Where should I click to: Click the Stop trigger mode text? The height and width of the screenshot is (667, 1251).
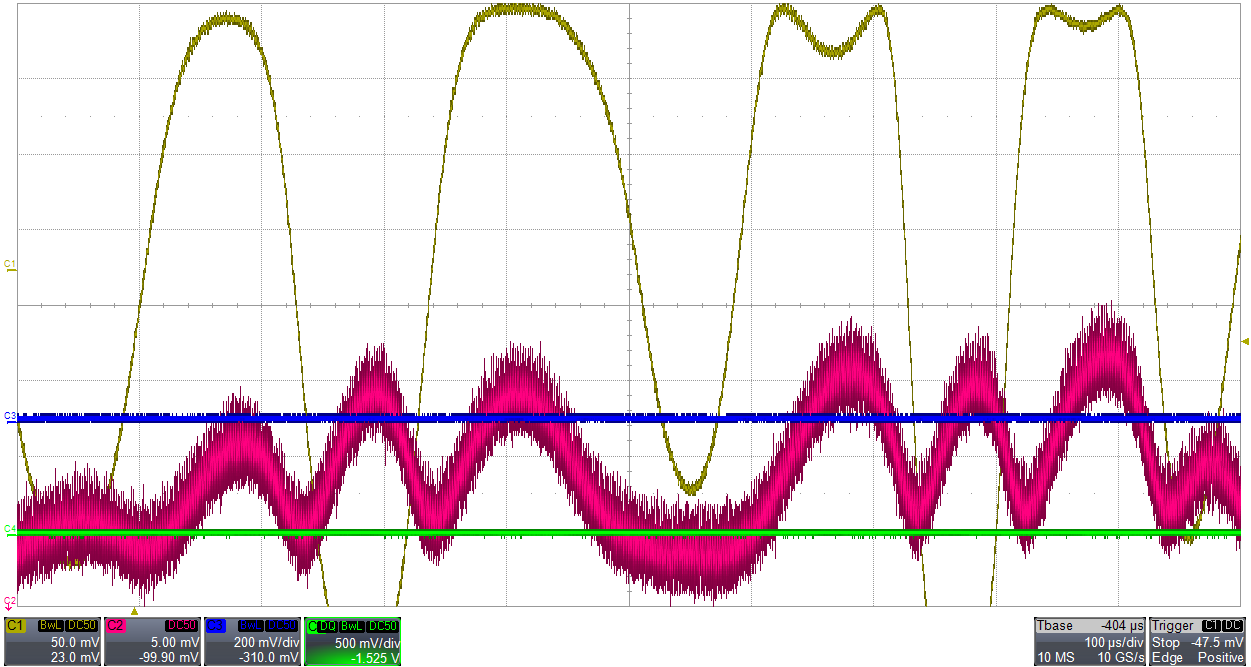pos(1166,642)
